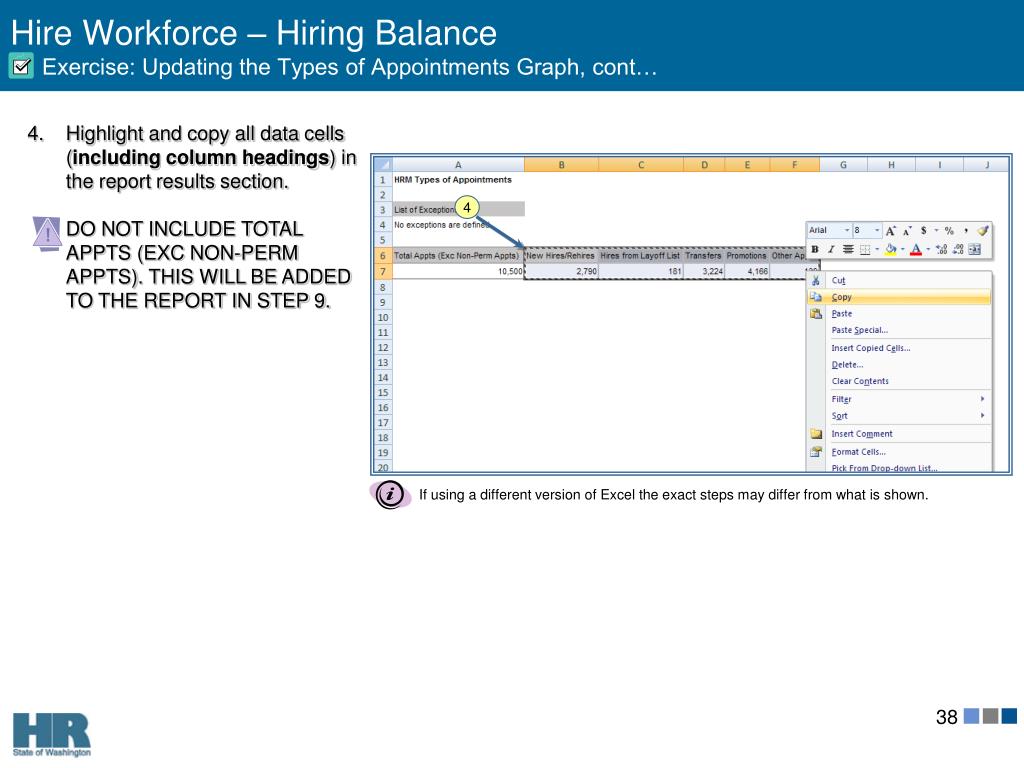The height and width of the screenshot is (768, 1024).
Task: Click the 'New Hires/Rehires' heading cell
Action: tap(561, 255)
